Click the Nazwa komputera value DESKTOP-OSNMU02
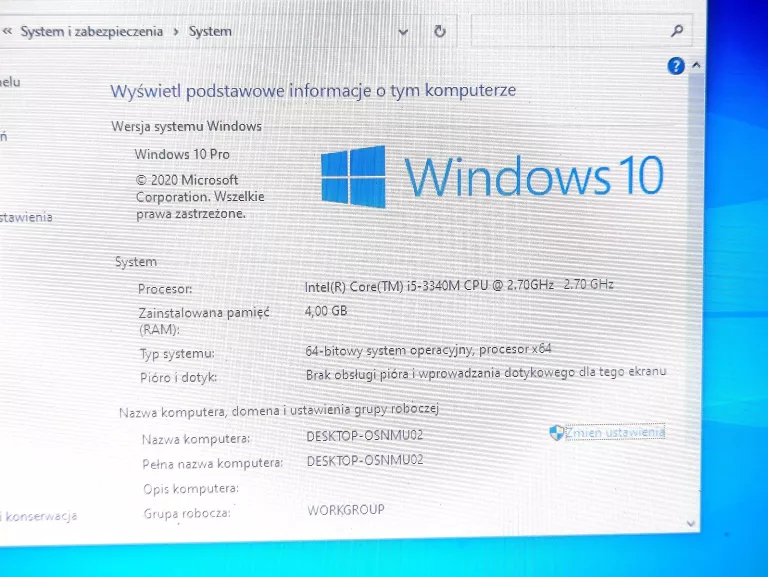The width and height of the screenshot is (768, 577). (x=364, y=435)
